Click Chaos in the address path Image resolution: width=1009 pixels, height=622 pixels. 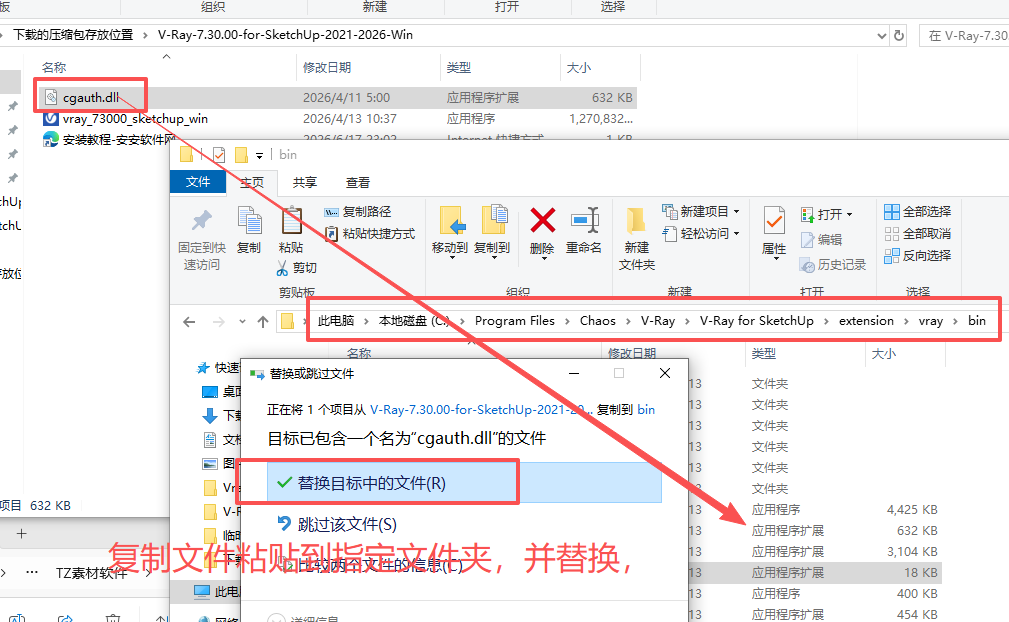click(x=597, y=320)
